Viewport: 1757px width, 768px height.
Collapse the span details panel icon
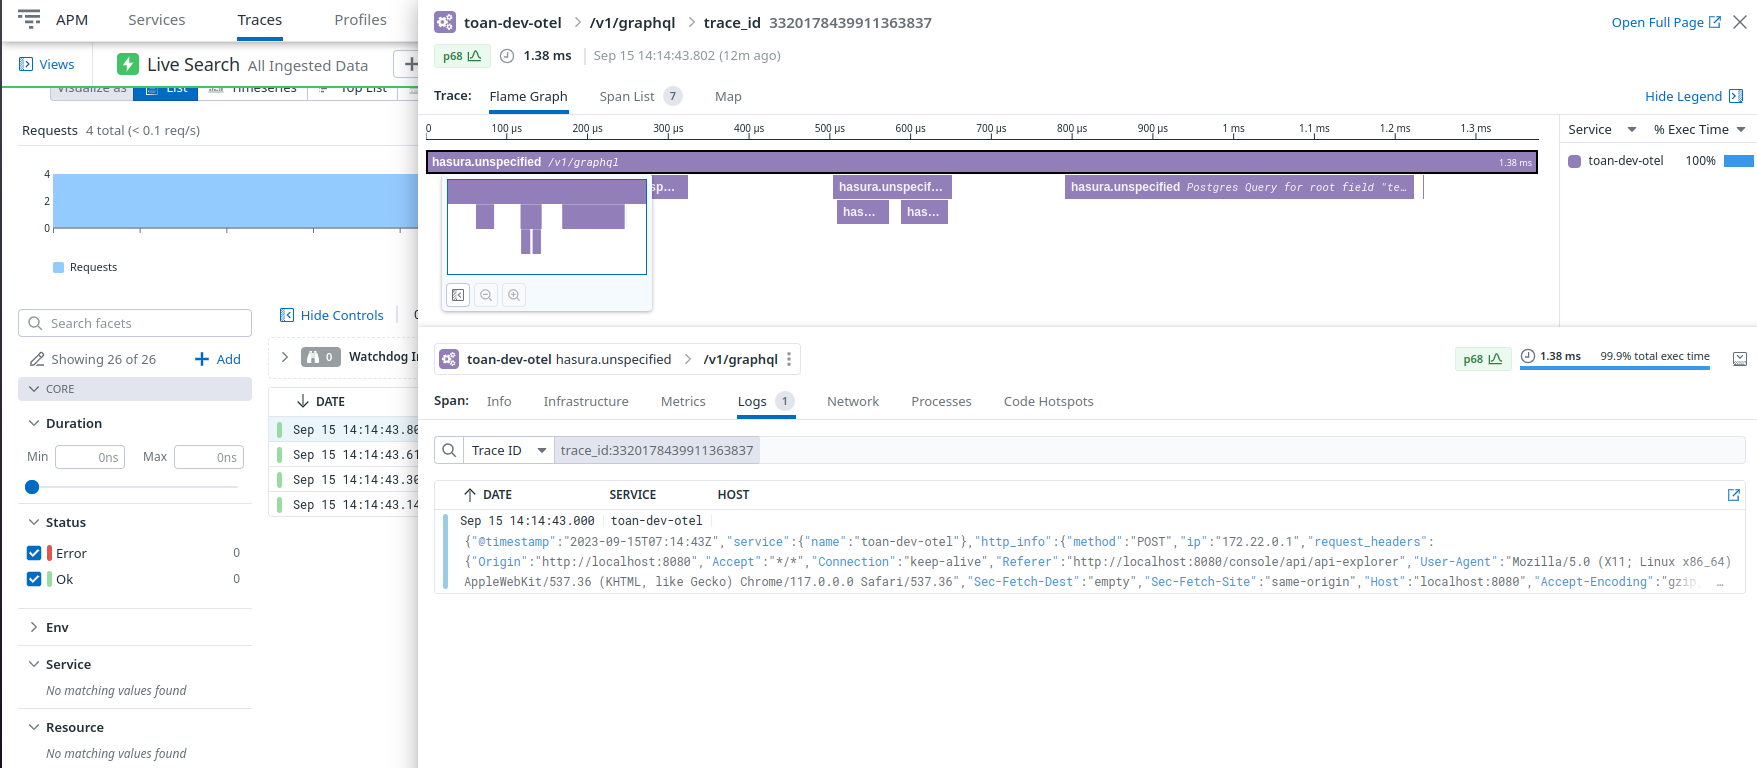(x=1740, y=359)
